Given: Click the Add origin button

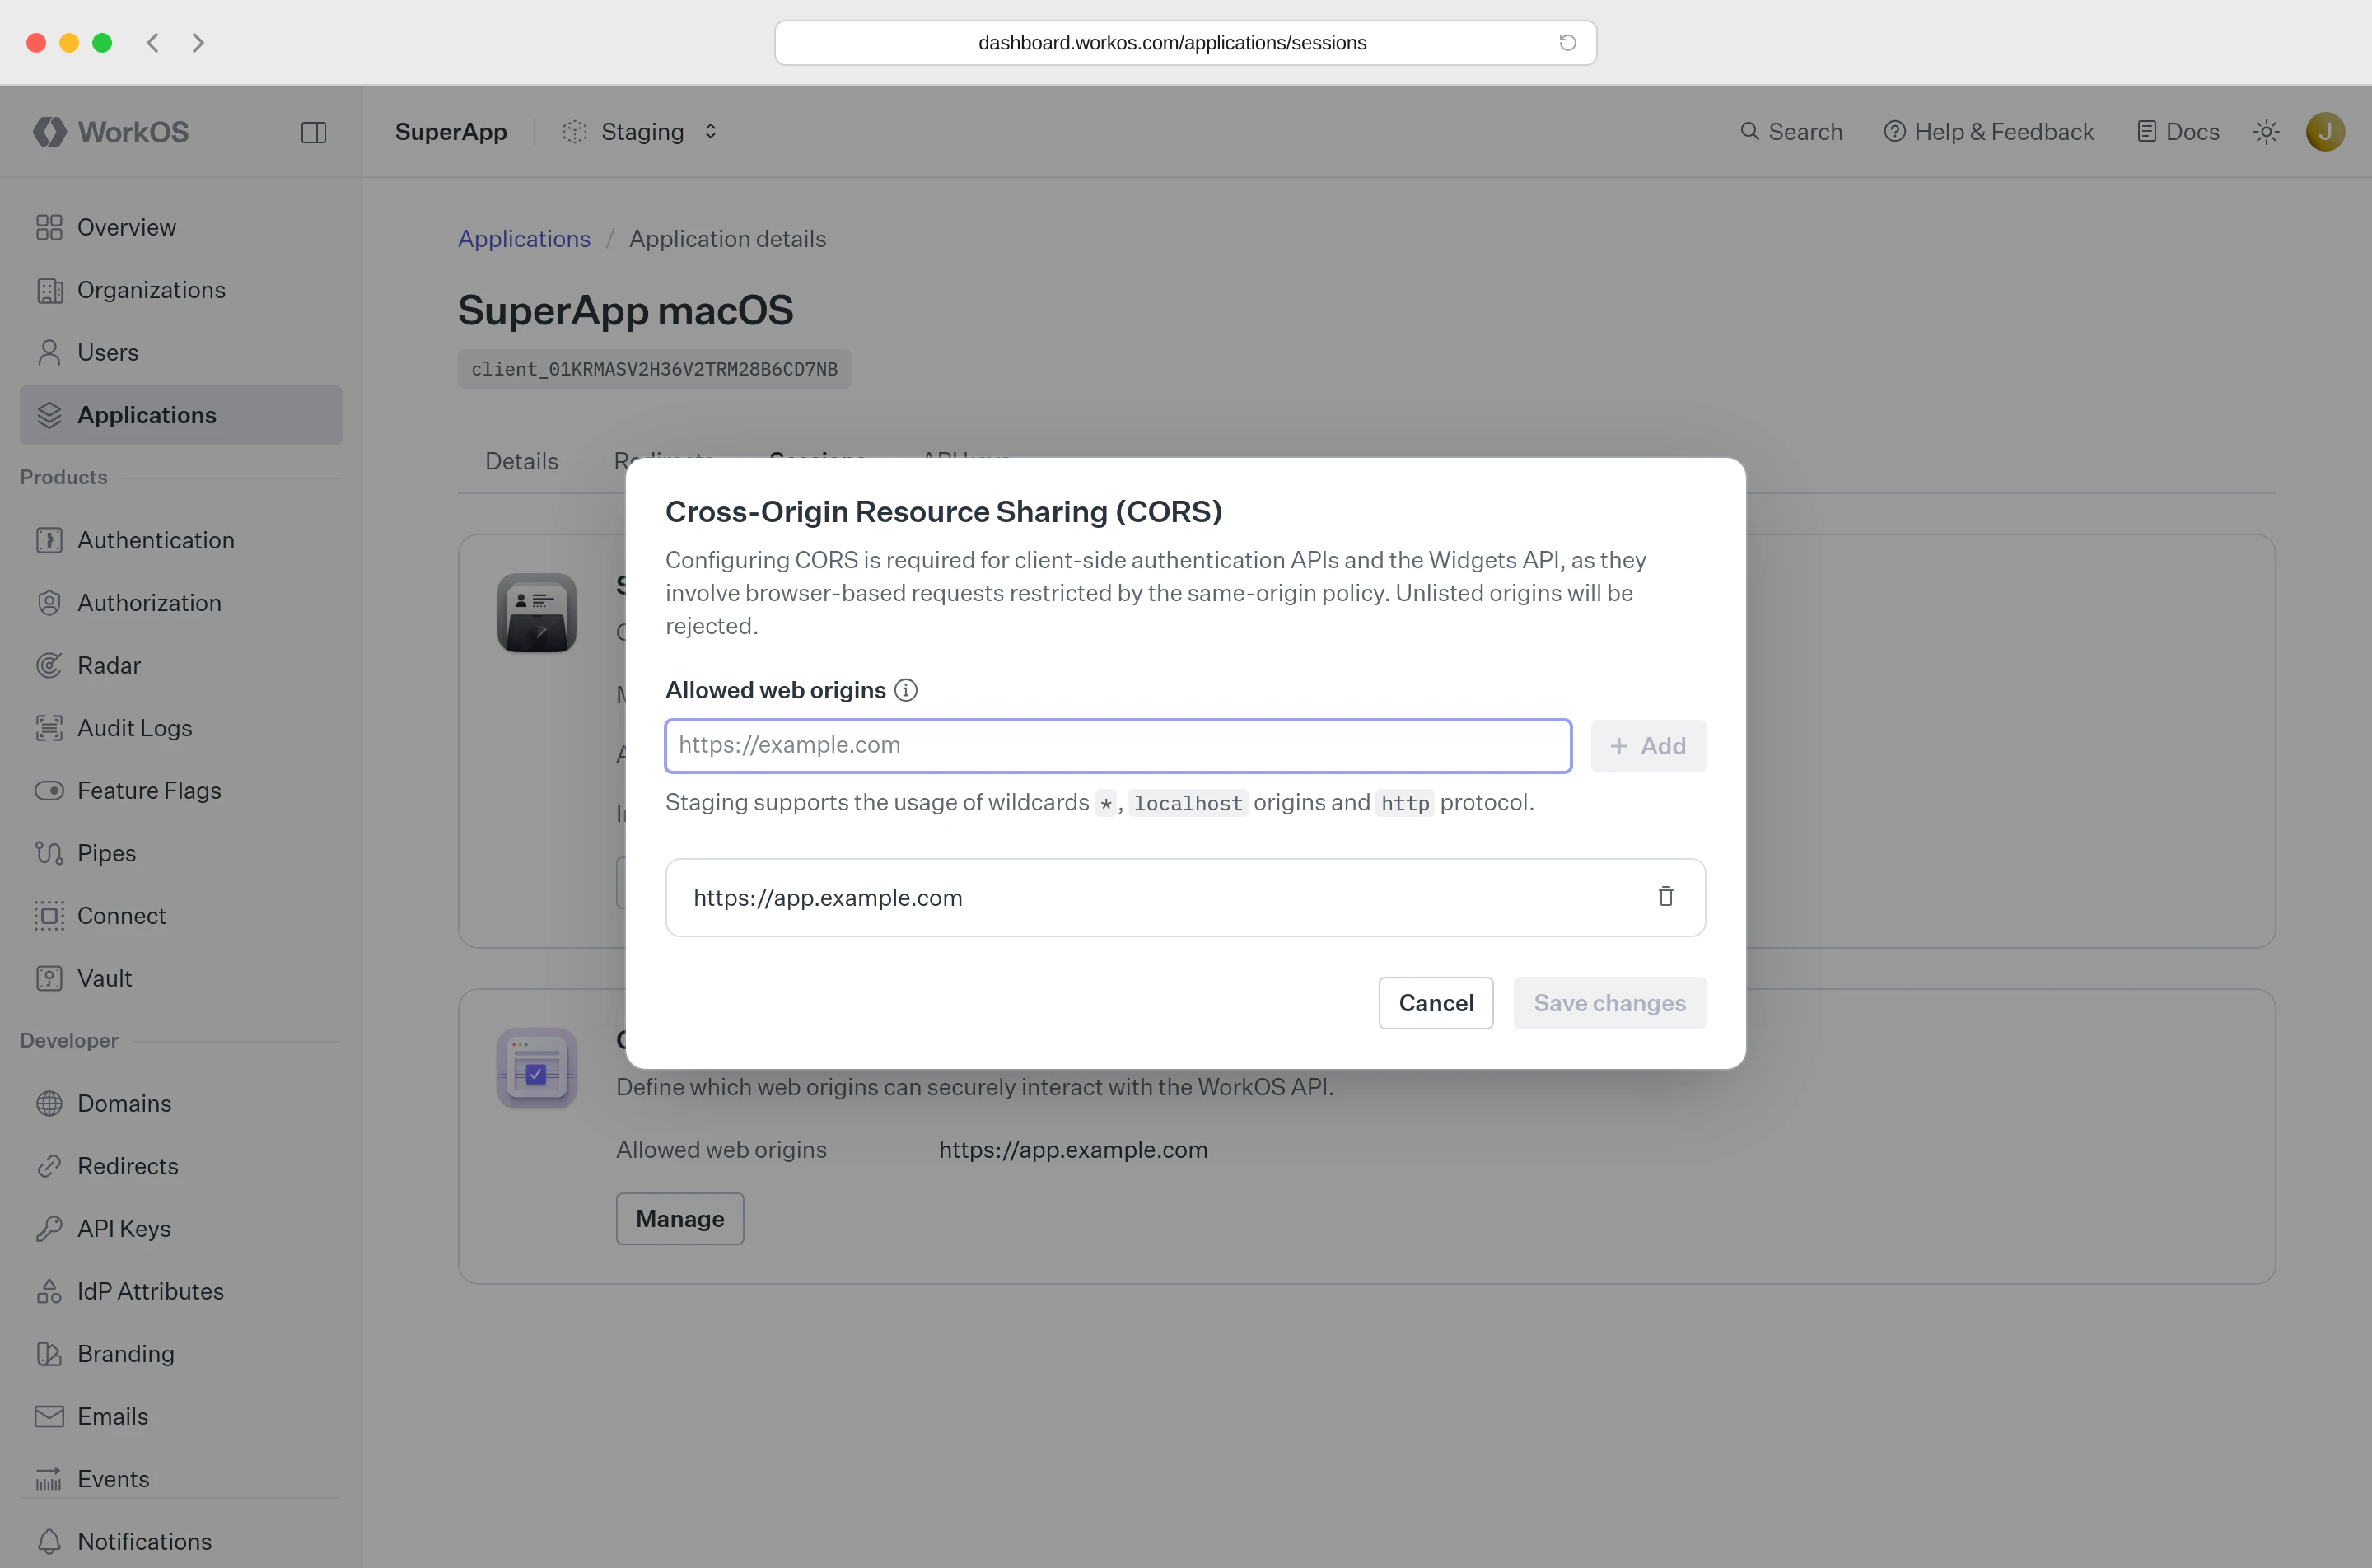Looking at the screenshot, I should (1648, 746).
